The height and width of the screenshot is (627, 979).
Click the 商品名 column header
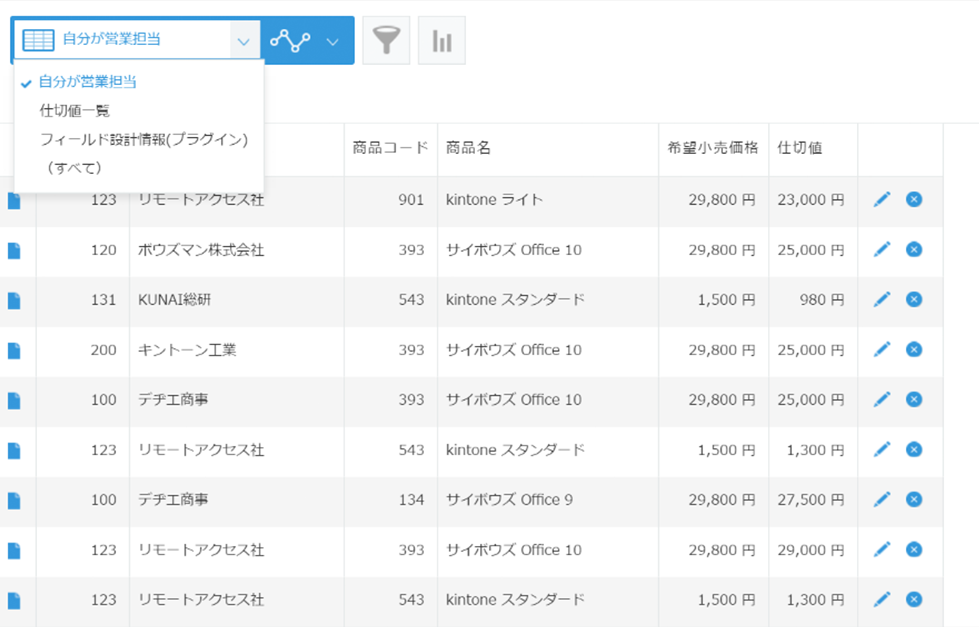click(x=468, y=148)
